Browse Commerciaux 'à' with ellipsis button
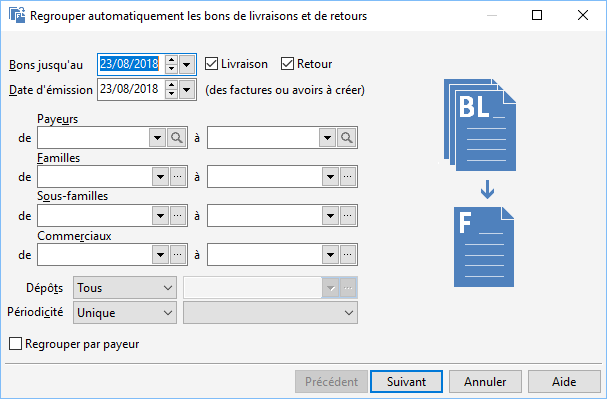 pos(348,254)
